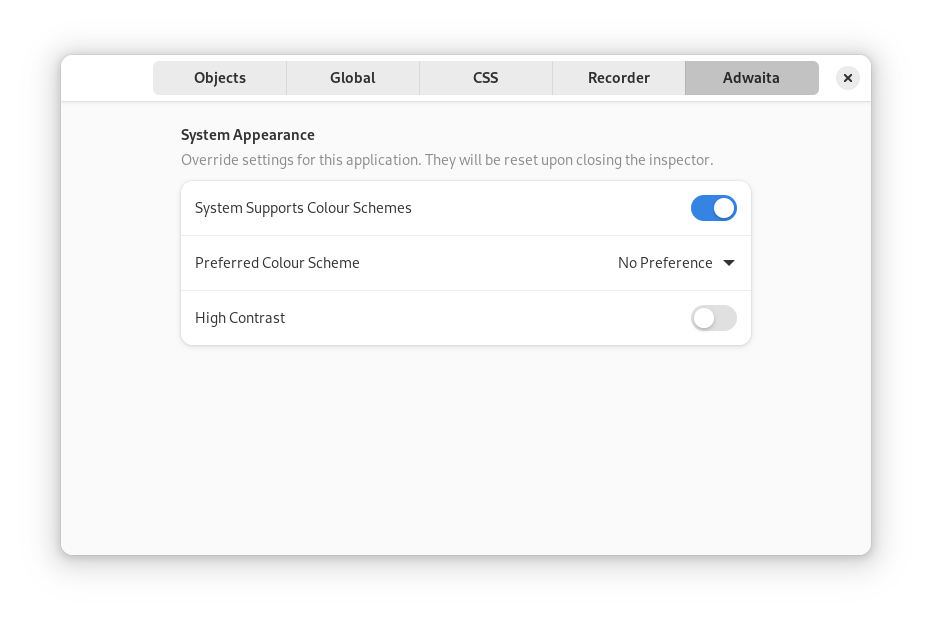Click the 'No Preference' dropdown value
The width and height of the screenshot is (932, 622).
pyautogui.click(x=665, y=263)
